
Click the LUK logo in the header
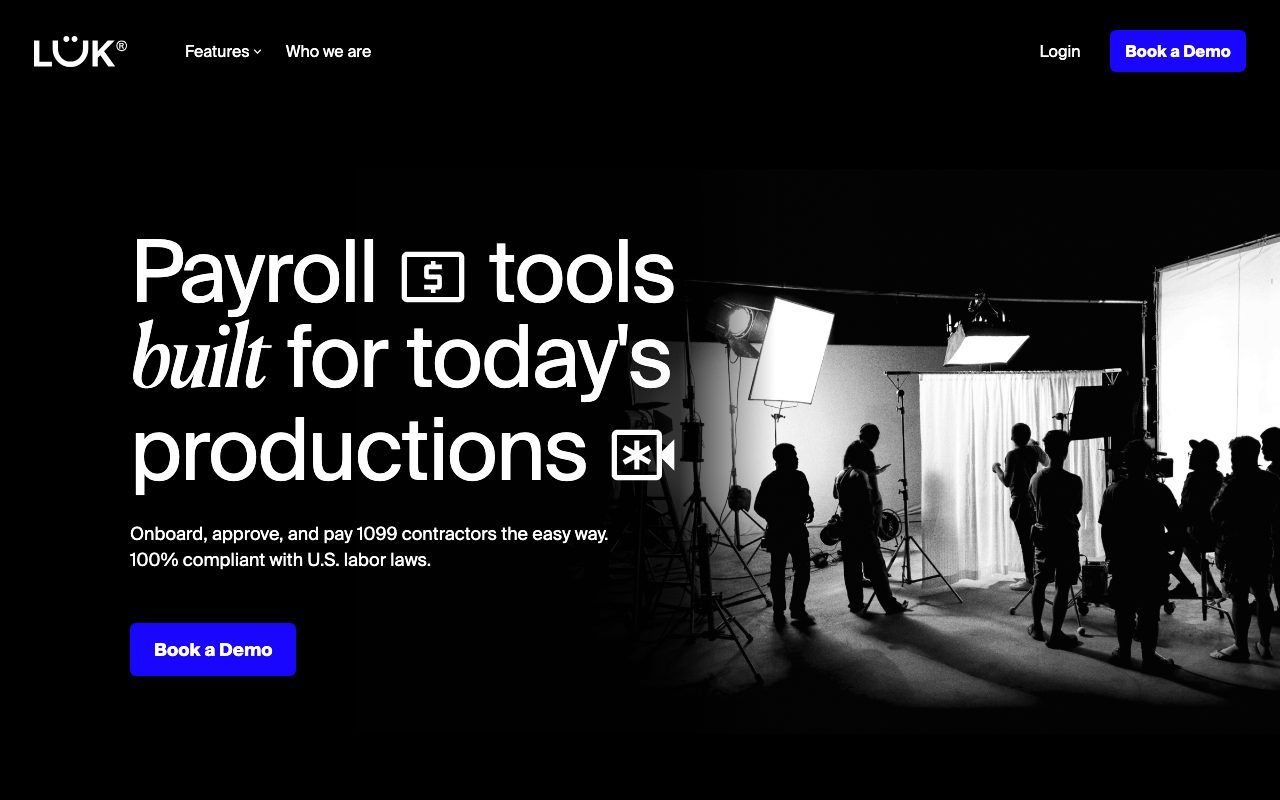80,52
